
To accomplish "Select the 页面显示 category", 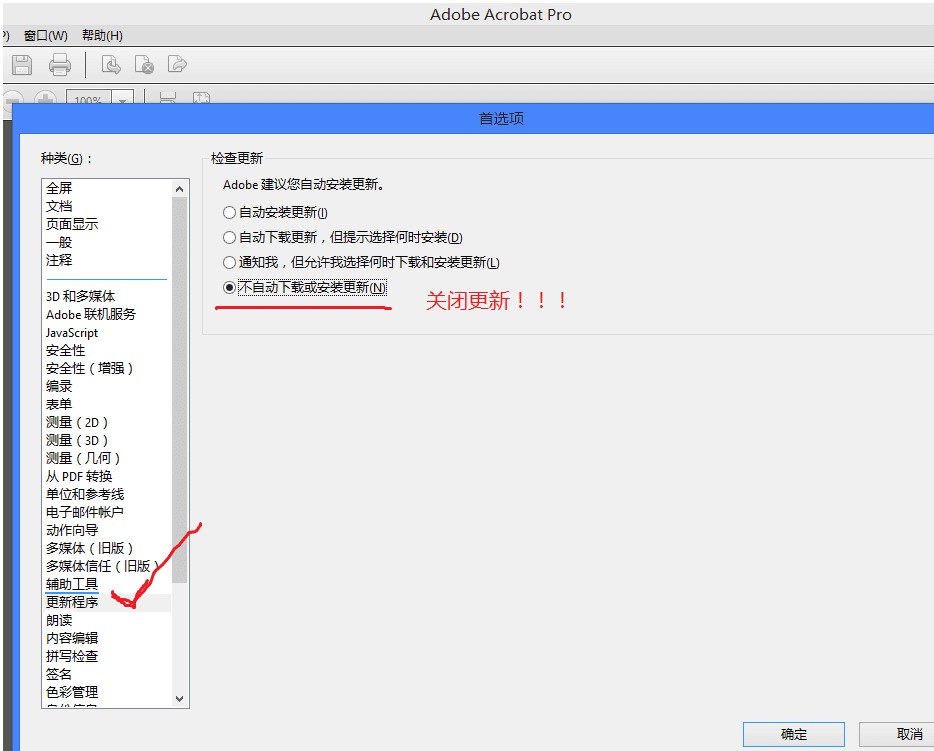I will click(x=72, y=224).
